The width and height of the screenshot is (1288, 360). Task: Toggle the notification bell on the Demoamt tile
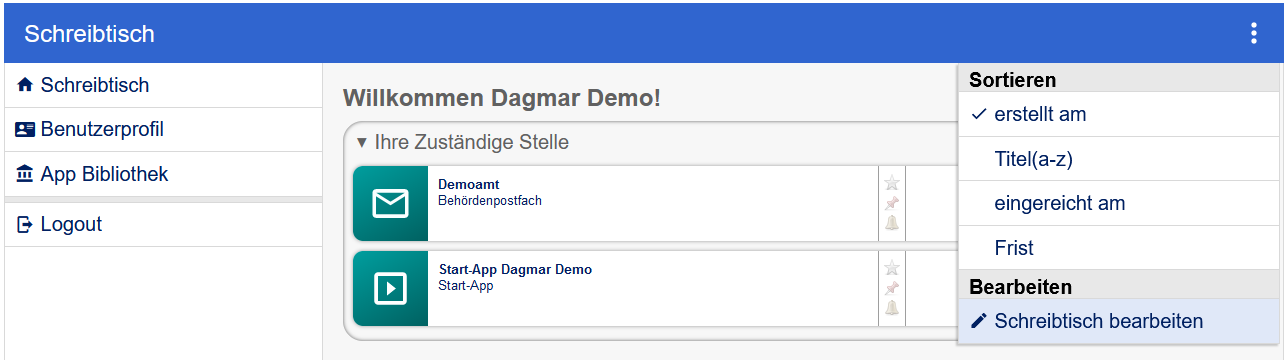click(892, 222)
